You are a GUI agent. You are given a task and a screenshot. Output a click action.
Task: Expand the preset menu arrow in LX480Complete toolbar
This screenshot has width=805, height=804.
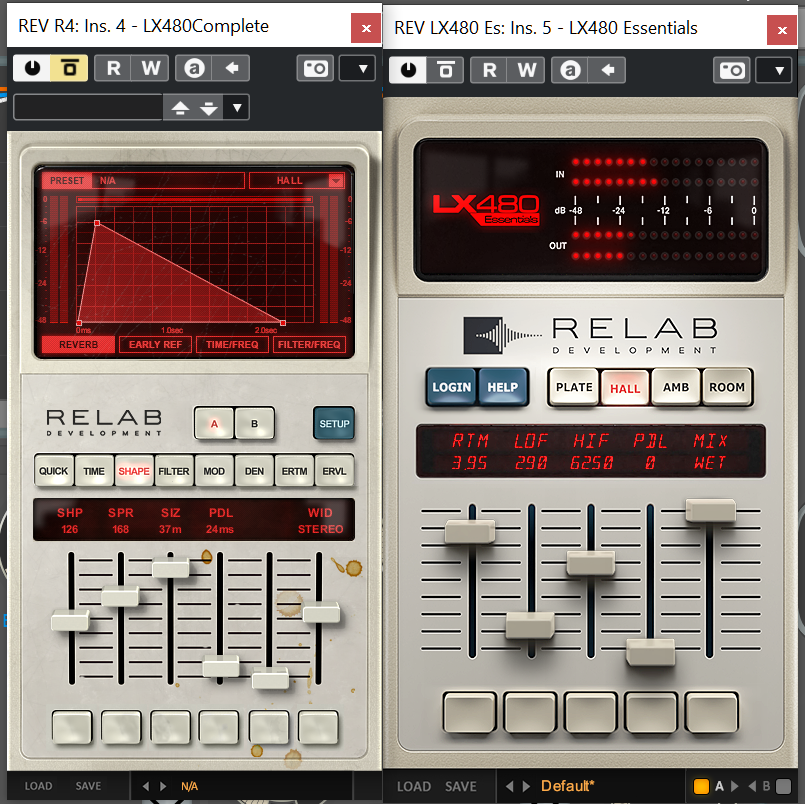tap(237, 107)
